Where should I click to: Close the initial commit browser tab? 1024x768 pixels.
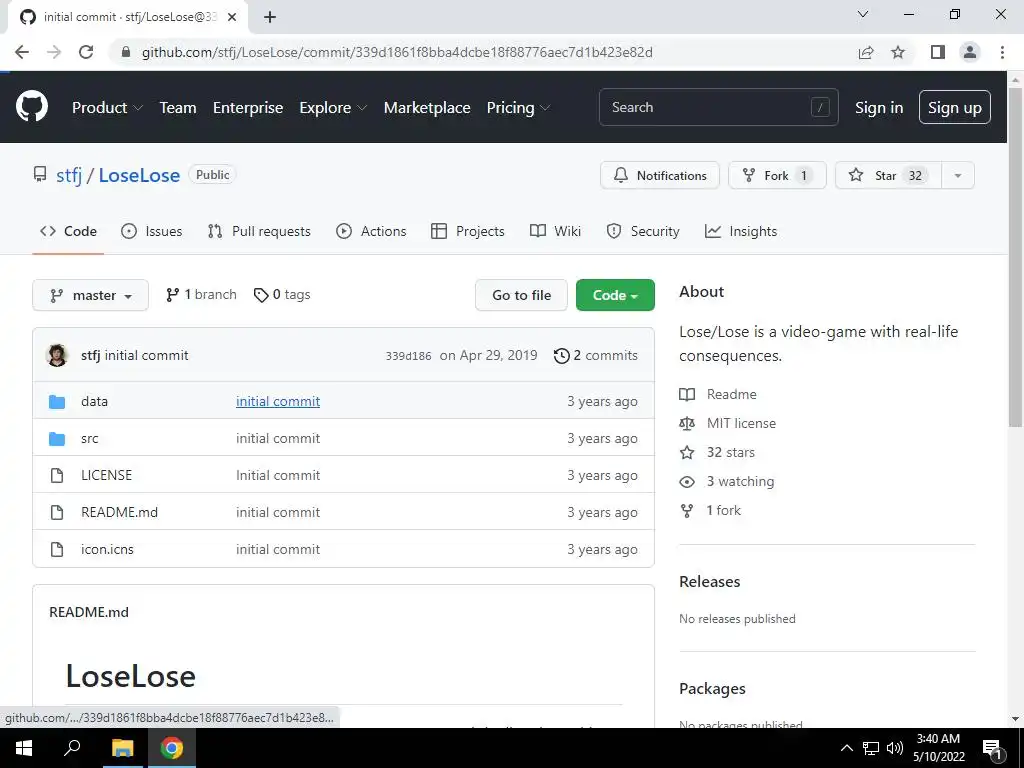[x=232, y=17]
